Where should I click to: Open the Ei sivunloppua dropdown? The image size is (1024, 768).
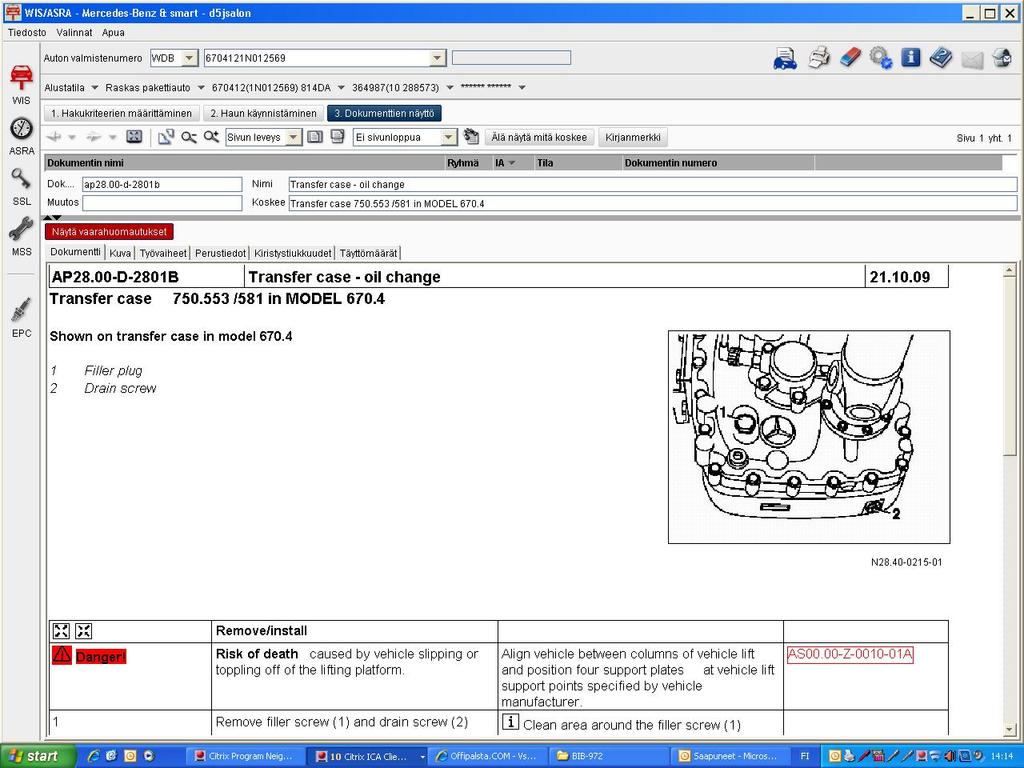click(x=448, y=137)
